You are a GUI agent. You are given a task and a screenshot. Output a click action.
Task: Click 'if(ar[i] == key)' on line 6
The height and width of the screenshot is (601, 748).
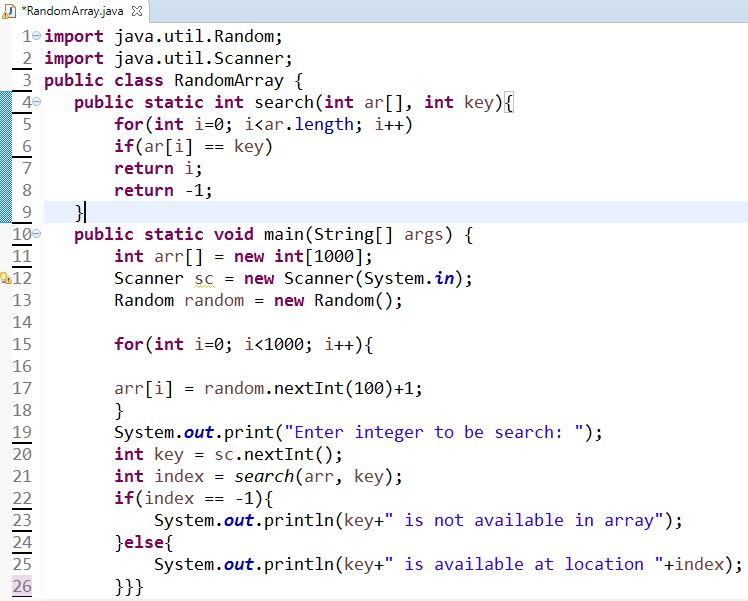point(193,146)
